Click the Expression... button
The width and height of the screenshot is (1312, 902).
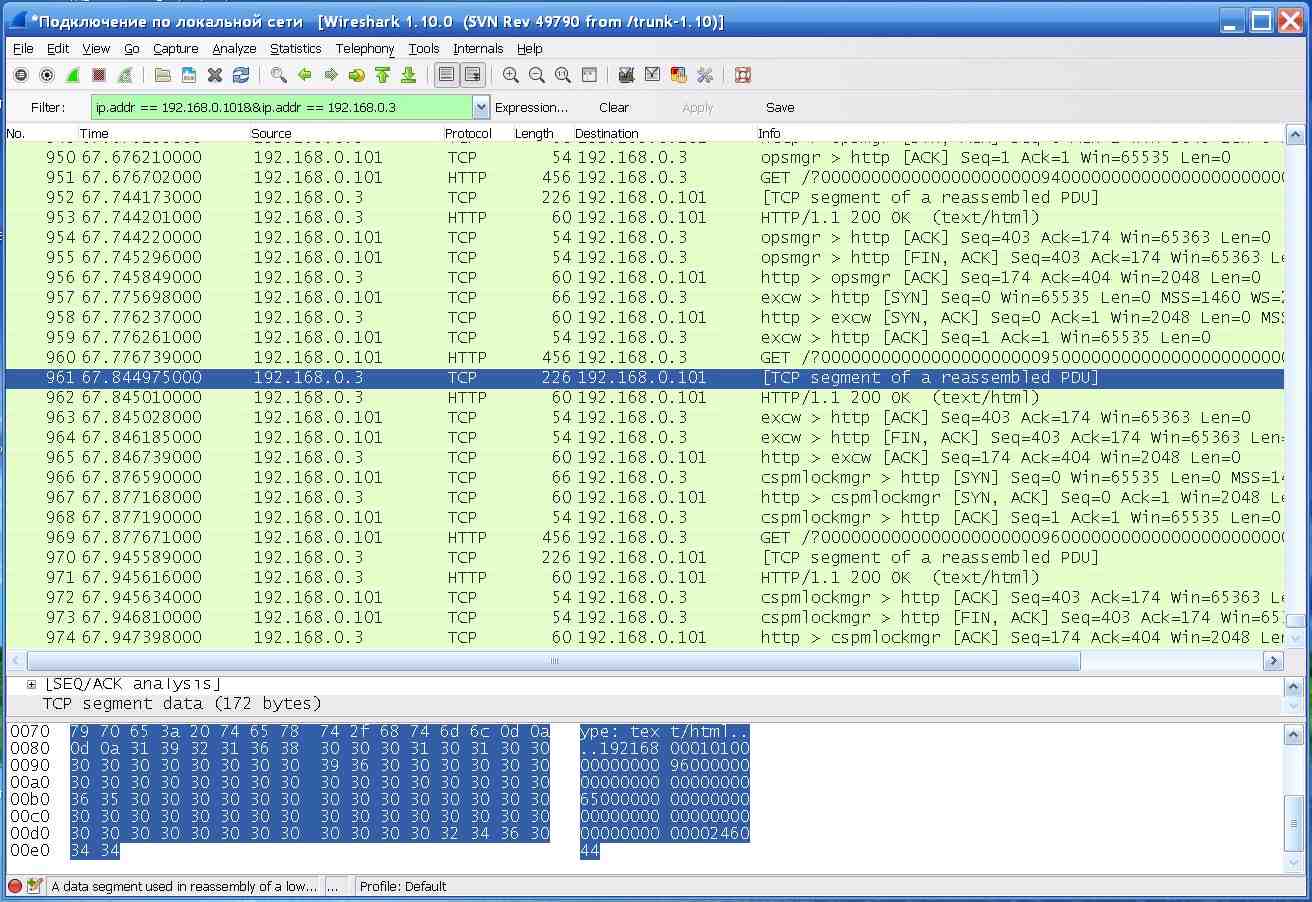pyautogui.click(x=531, y=107)
